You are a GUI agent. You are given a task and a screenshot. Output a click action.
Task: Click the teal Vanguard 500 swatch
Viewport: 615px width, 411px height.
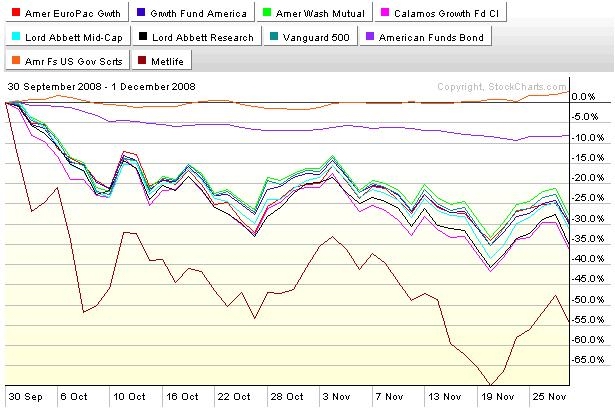tap(274, 36)
